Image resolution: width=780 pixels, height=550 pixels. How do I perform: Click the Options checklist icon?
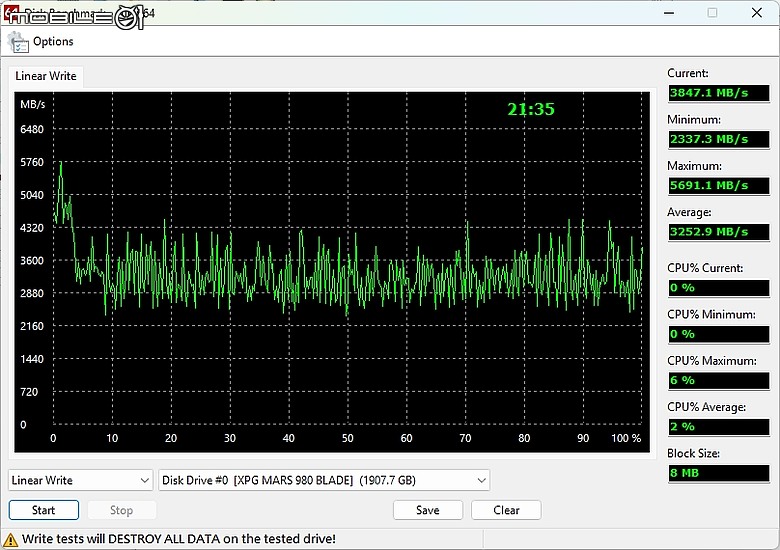pyautogui.click(x=18, y=42)
